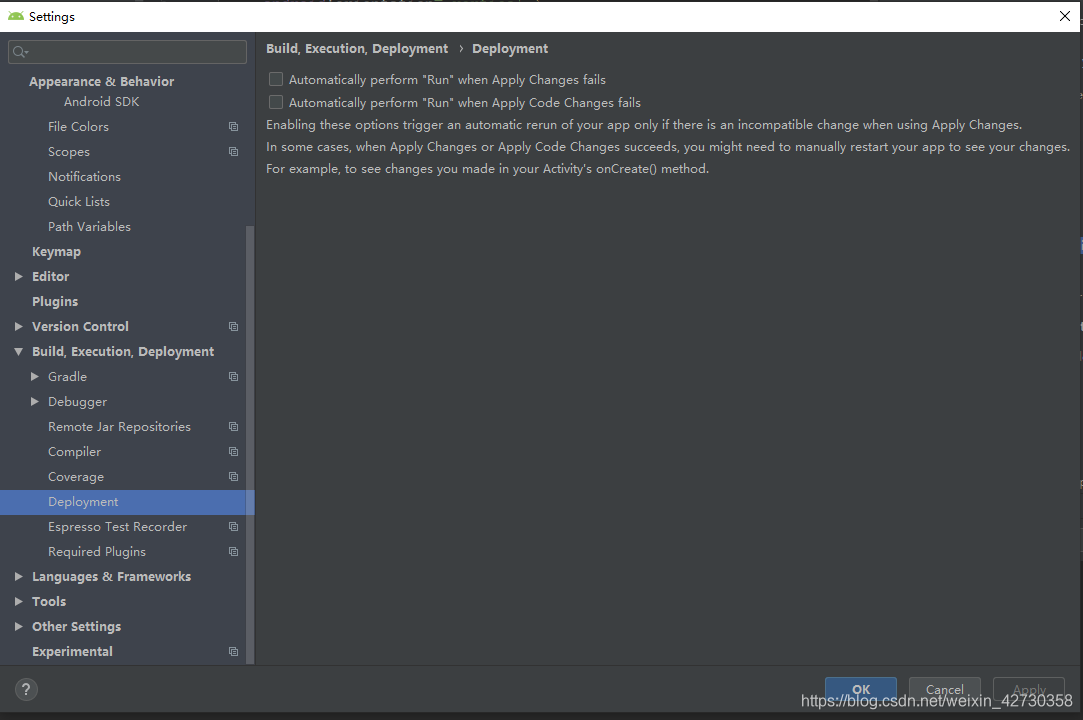This screenshot has width=1083, height=720.
Task: Open Experimental settings
Action: pyautogui.click(x=72, y=652)
